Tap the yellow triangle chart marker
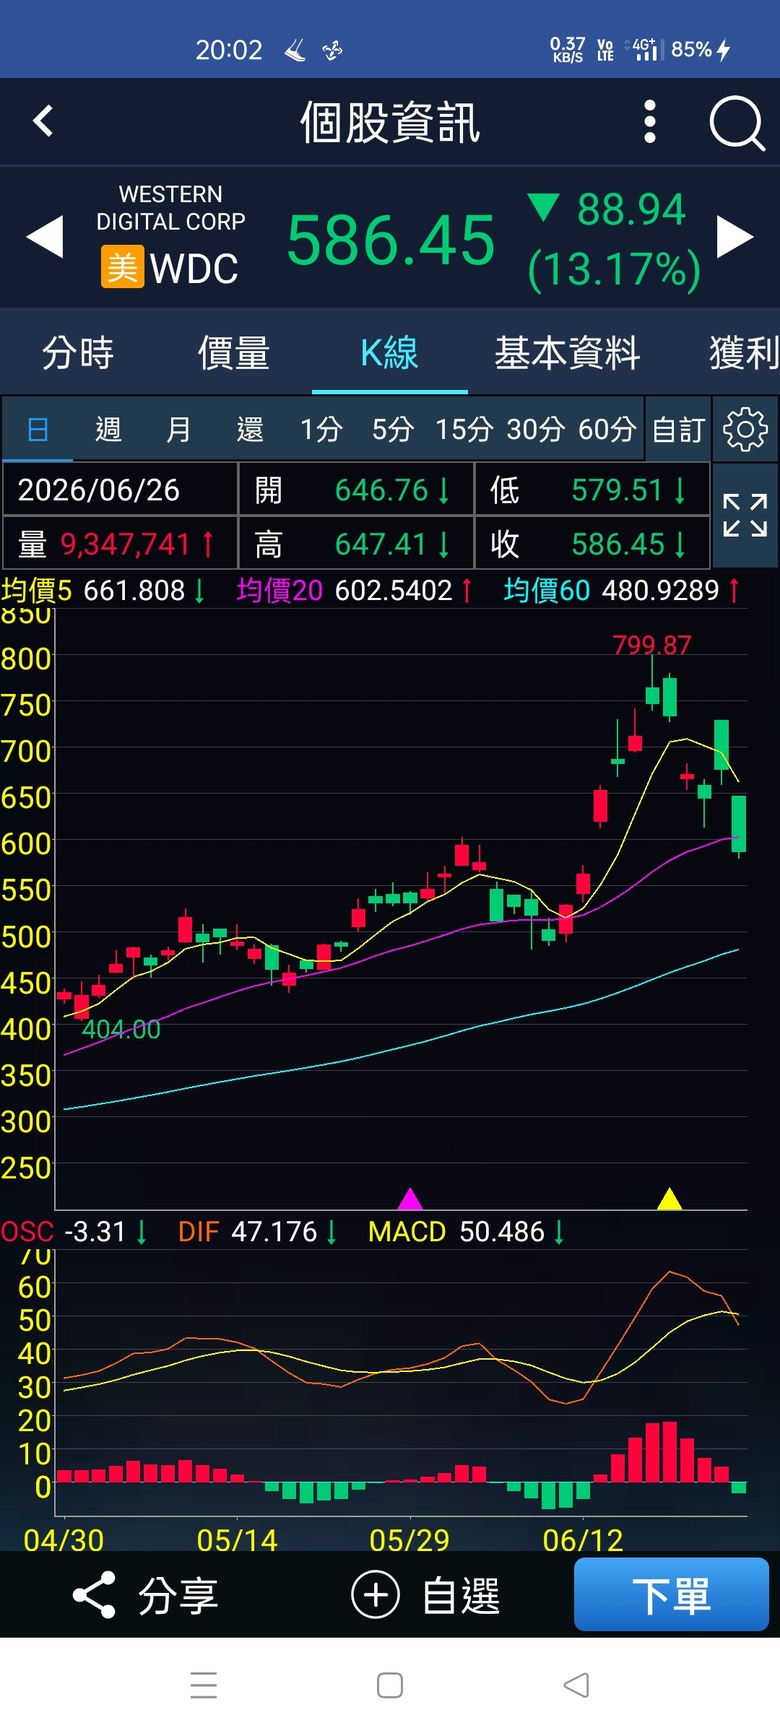Image resolution: width=780 pixels, height=1733 pixels. 669,1198
